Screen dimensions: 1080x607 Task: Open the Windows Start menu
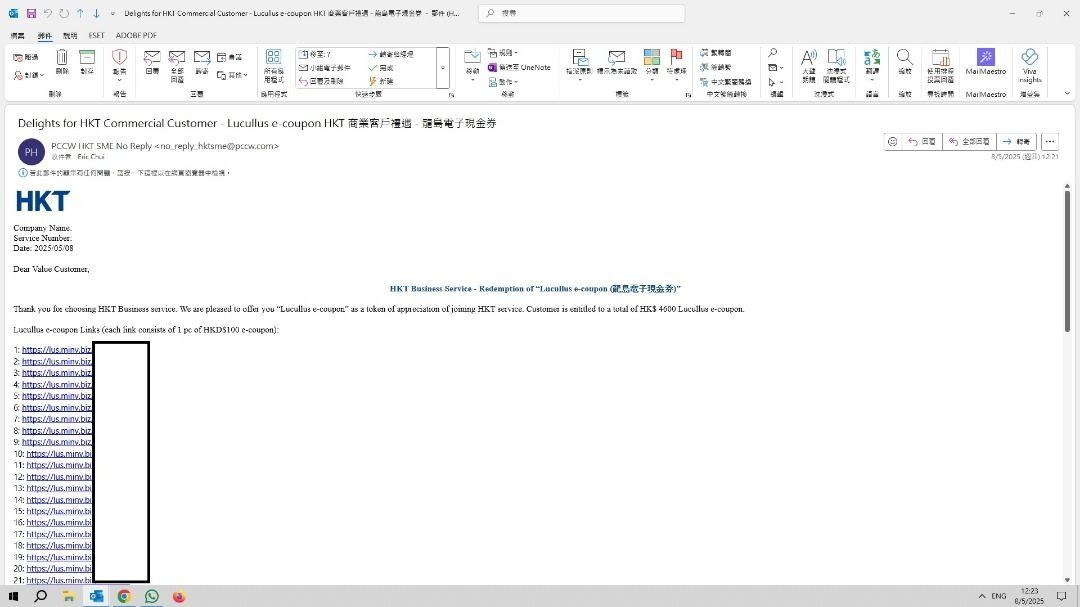[13, 596]
